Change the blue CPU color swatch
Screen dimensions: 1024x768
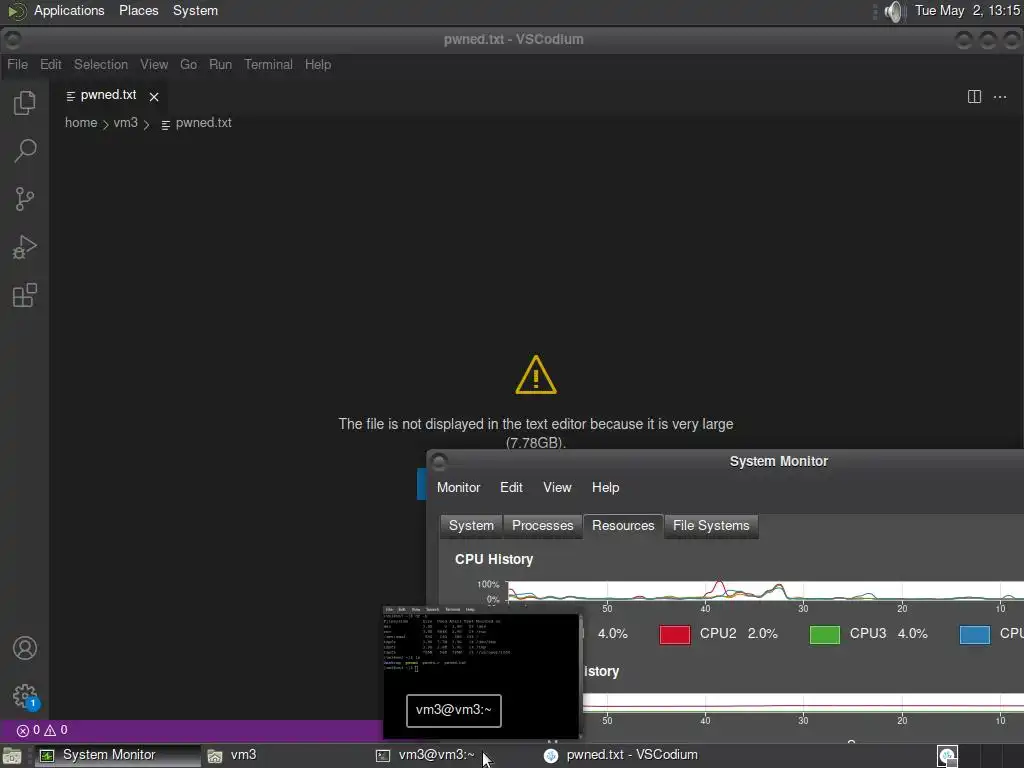coord(975,635)
